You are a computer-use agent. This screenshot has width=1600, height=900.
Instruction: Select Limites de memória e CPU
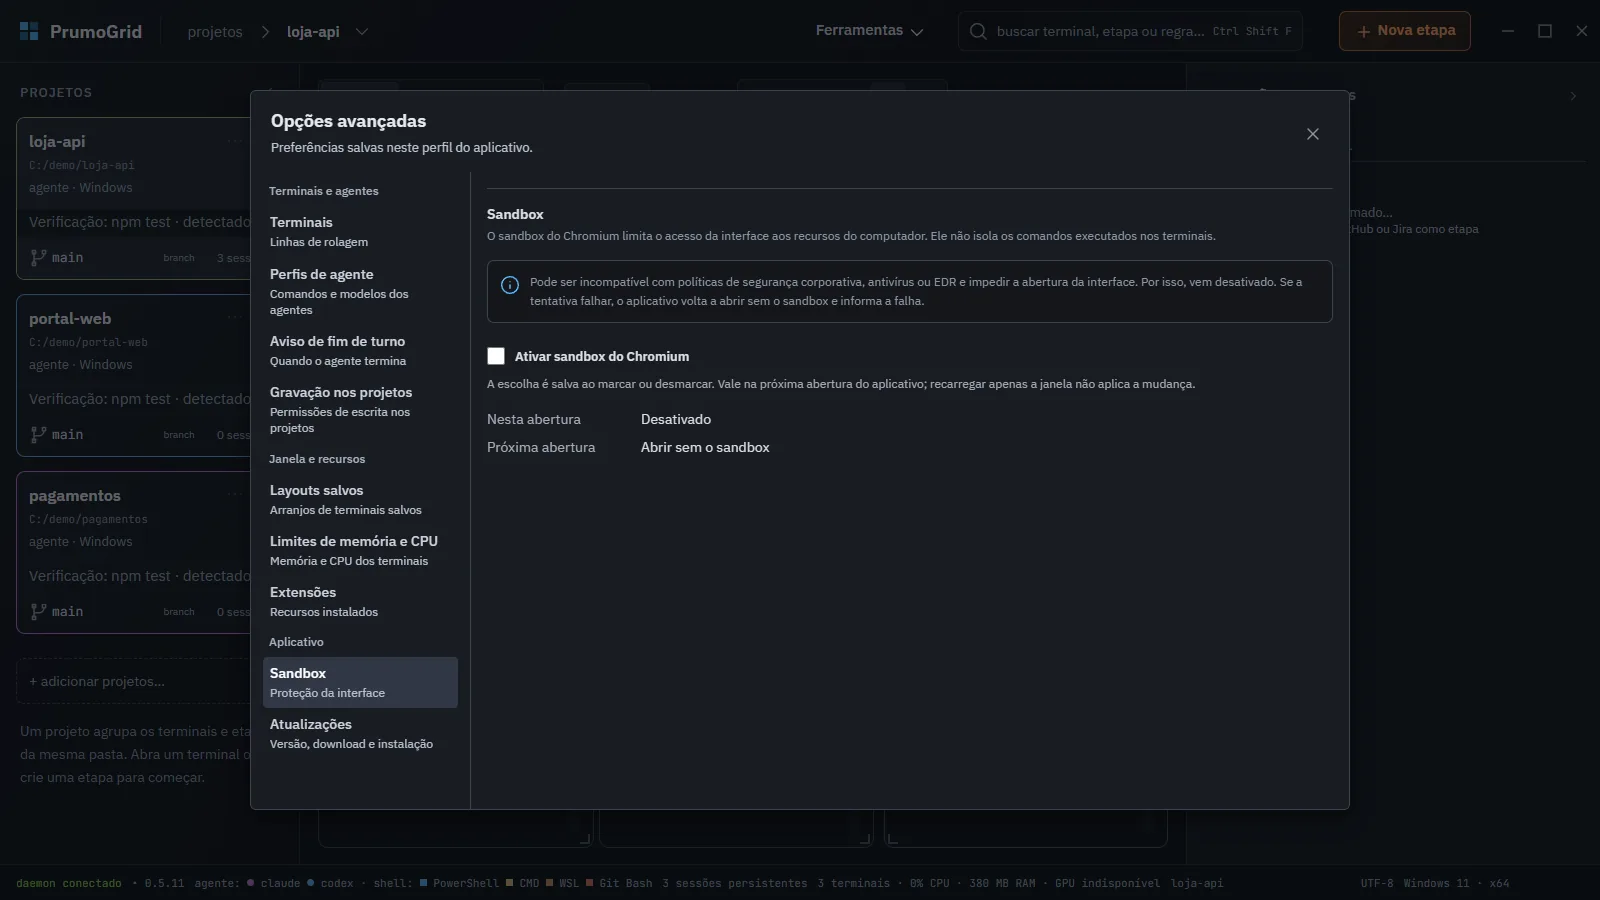[360, 551]
